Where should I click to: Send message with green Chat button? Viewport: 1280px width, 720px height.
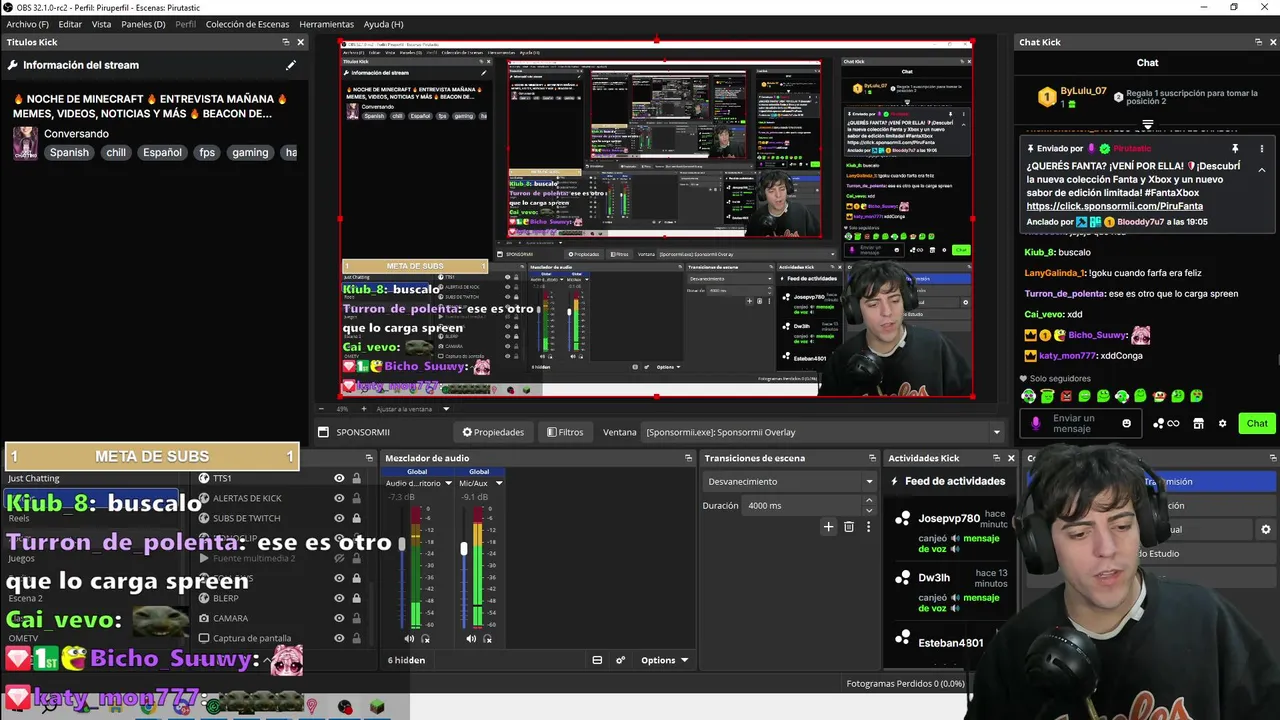(1257, 423)
